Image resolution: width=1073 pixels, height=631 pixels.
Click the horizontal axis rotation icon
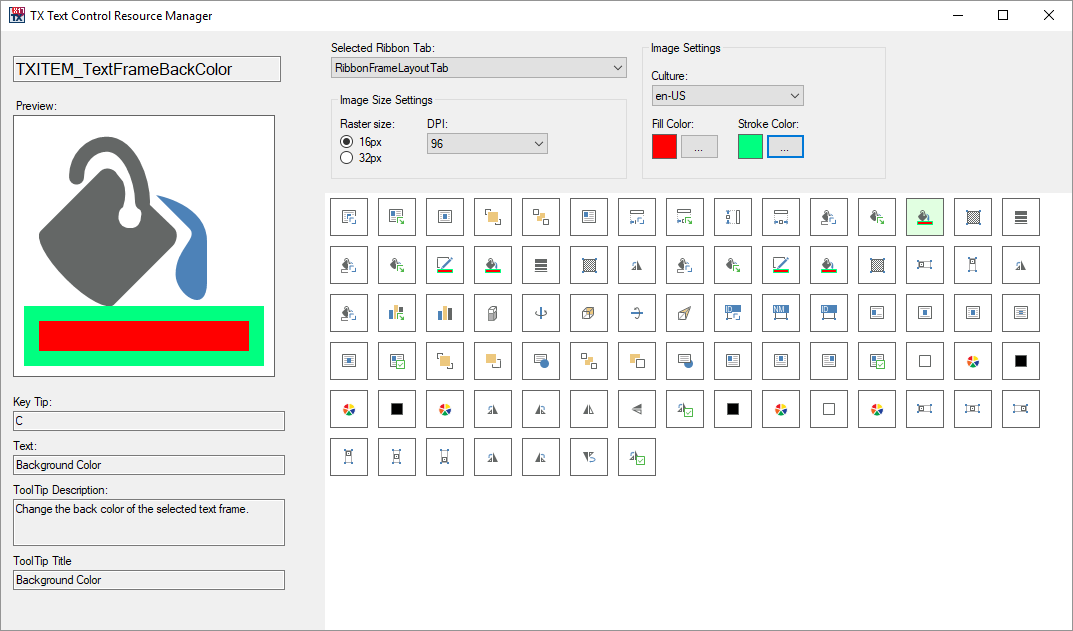(636, 313)
